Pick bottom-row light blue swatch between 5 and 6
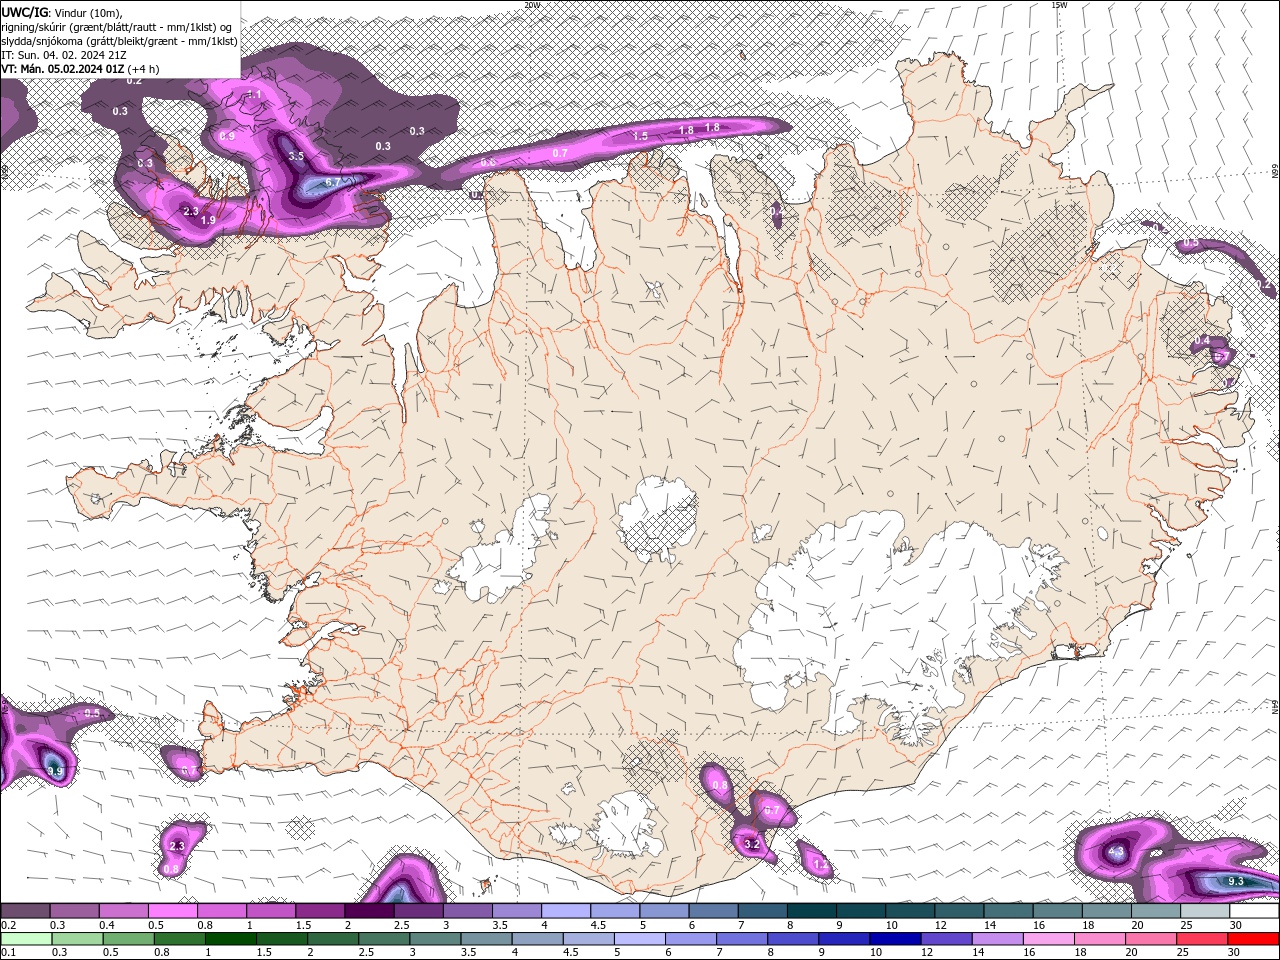Image resolution: width=1280 pixels, height=960 pixels. click(x=640, y=938)
